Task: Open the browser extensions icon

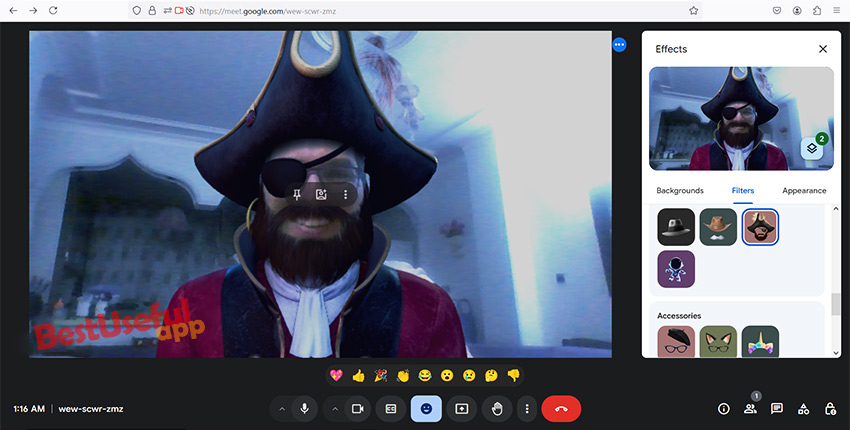Action: point(817,10)
